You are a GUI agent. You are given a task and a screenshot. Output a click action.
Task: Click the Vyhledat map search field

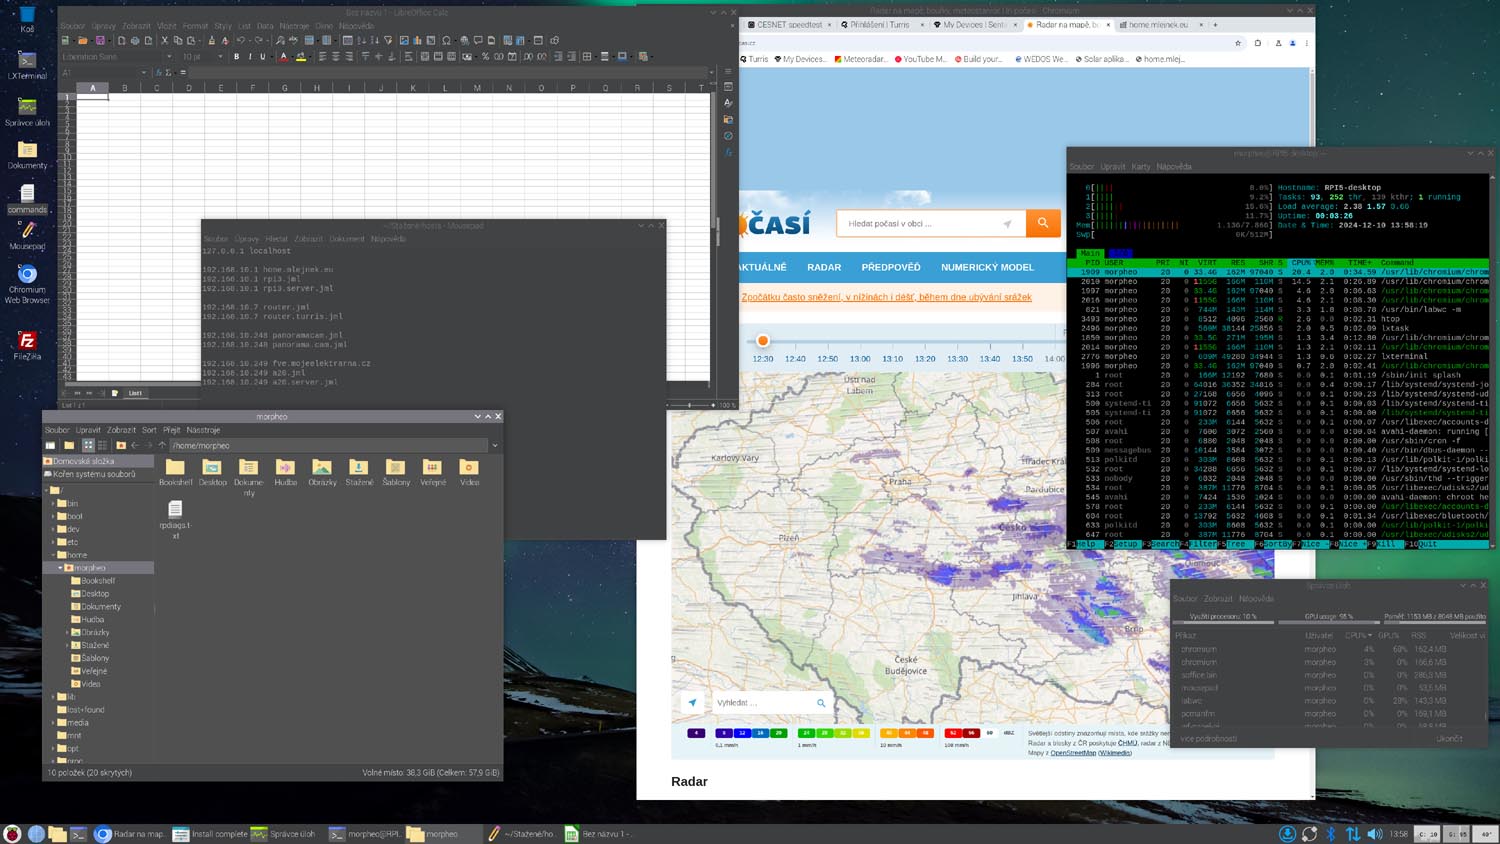(x=771, y=703)
